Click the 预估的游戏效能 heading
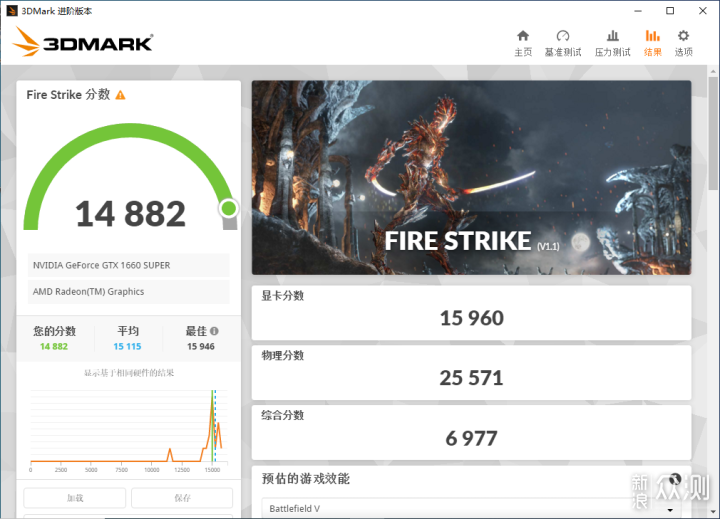The image size is (720, 519). point(306,479)
